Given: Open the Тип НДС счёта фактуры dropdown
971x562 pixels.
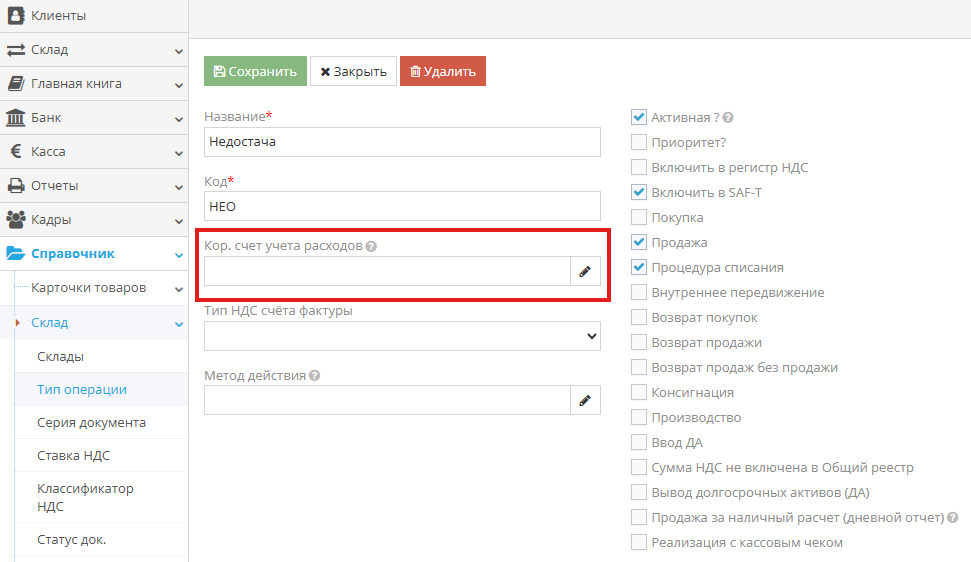Looking at the screenshot, I should point(402,337).
